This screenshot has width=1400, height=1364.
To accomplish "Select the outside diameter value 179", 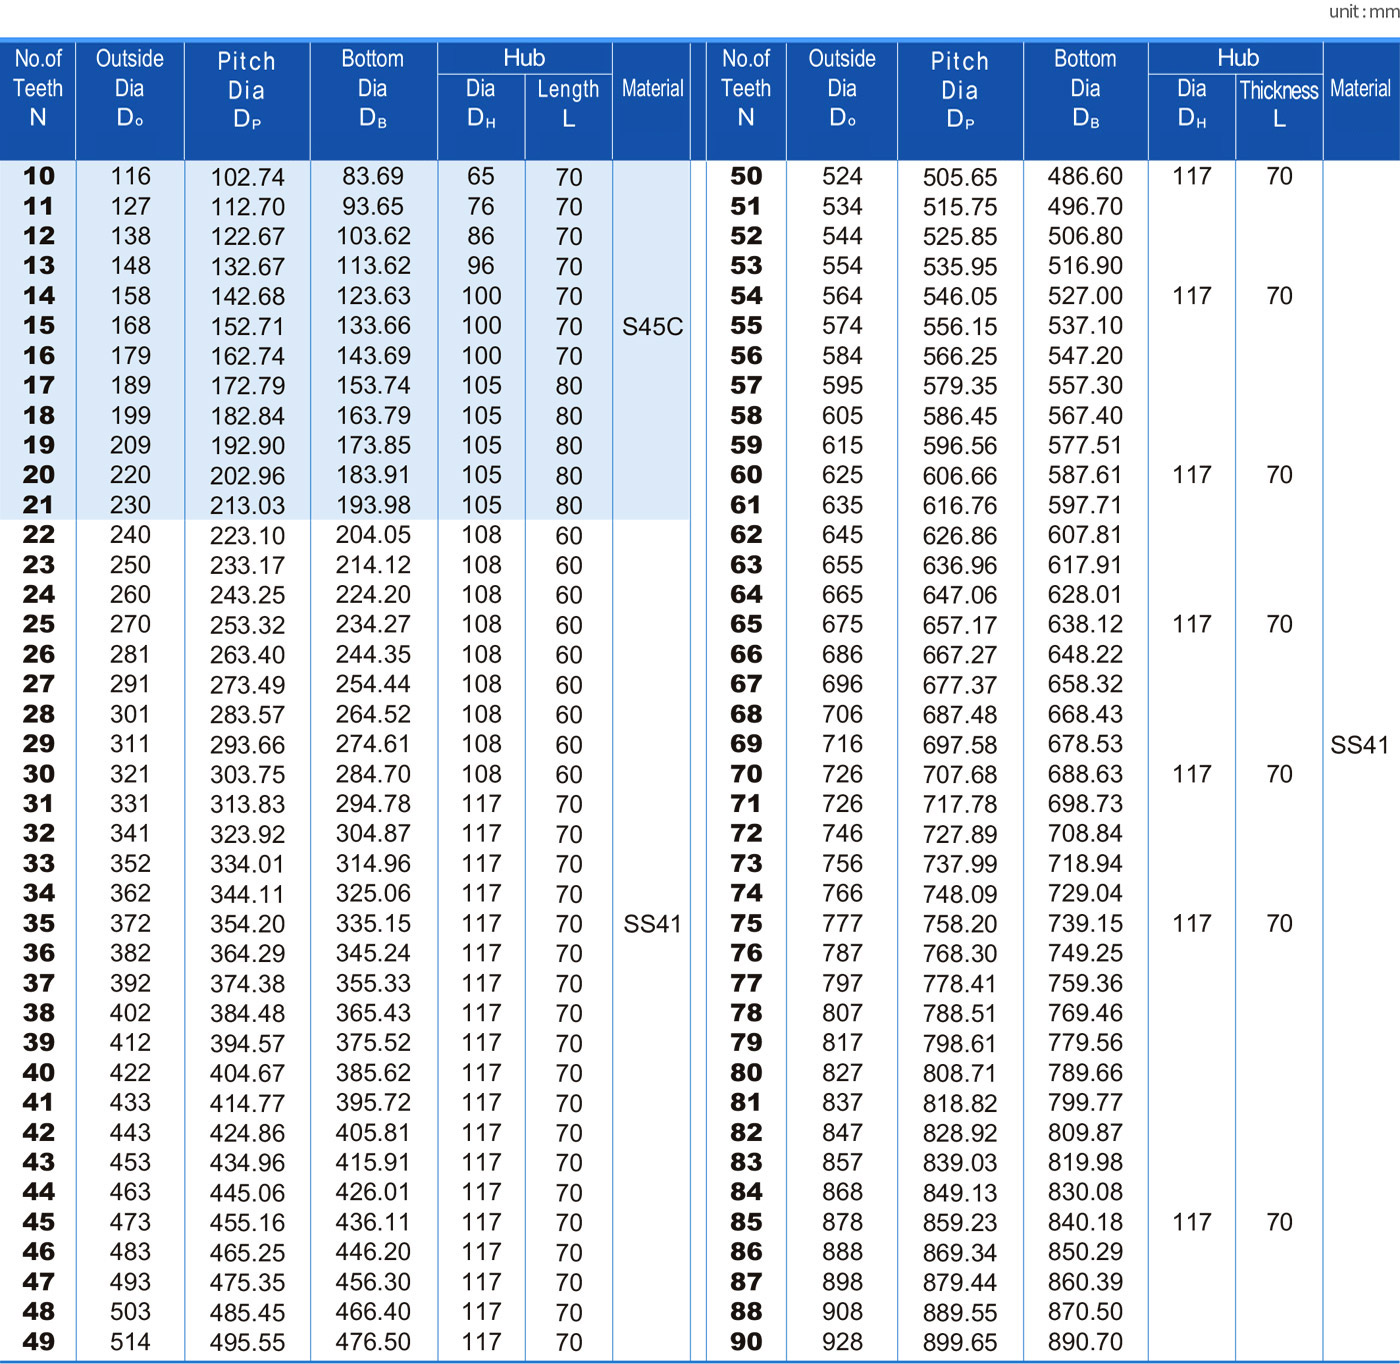I will pos(130,355).
